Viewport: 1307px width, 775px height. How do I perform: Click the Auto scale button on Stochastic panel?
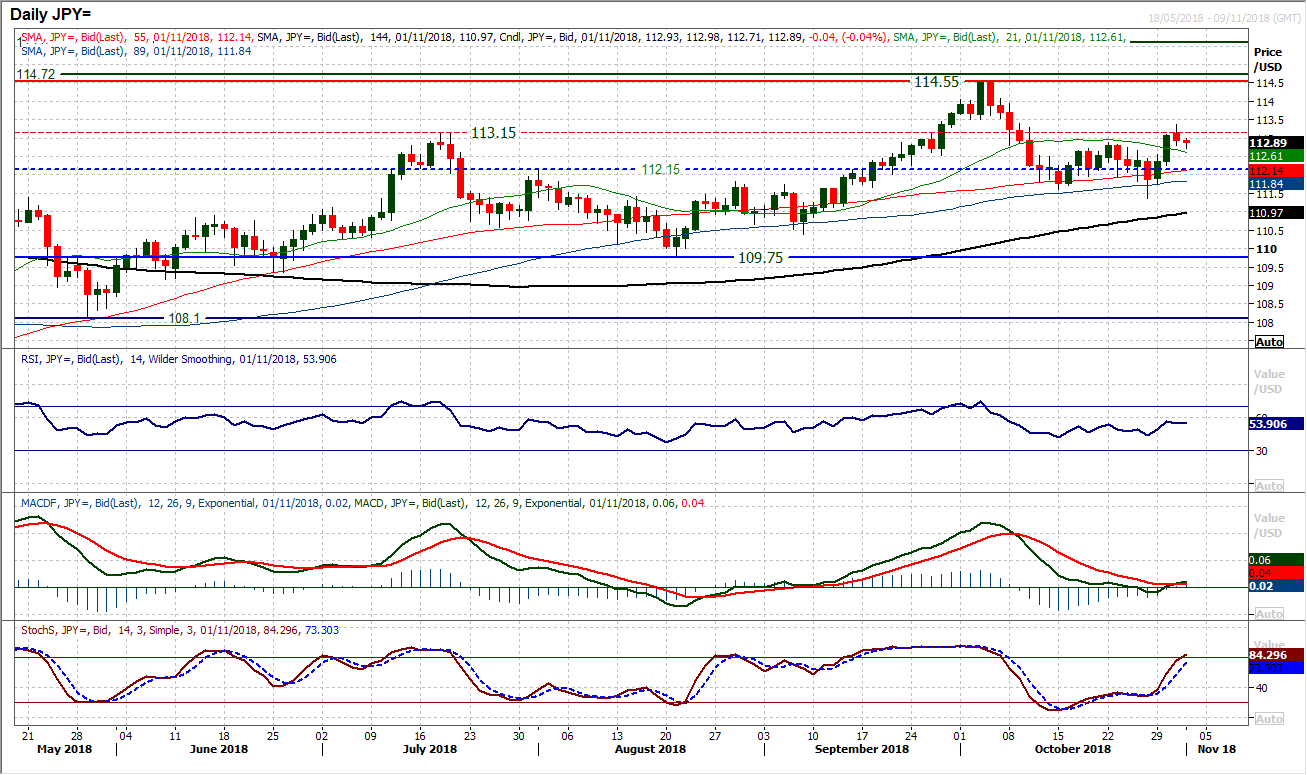(1268, 719)
